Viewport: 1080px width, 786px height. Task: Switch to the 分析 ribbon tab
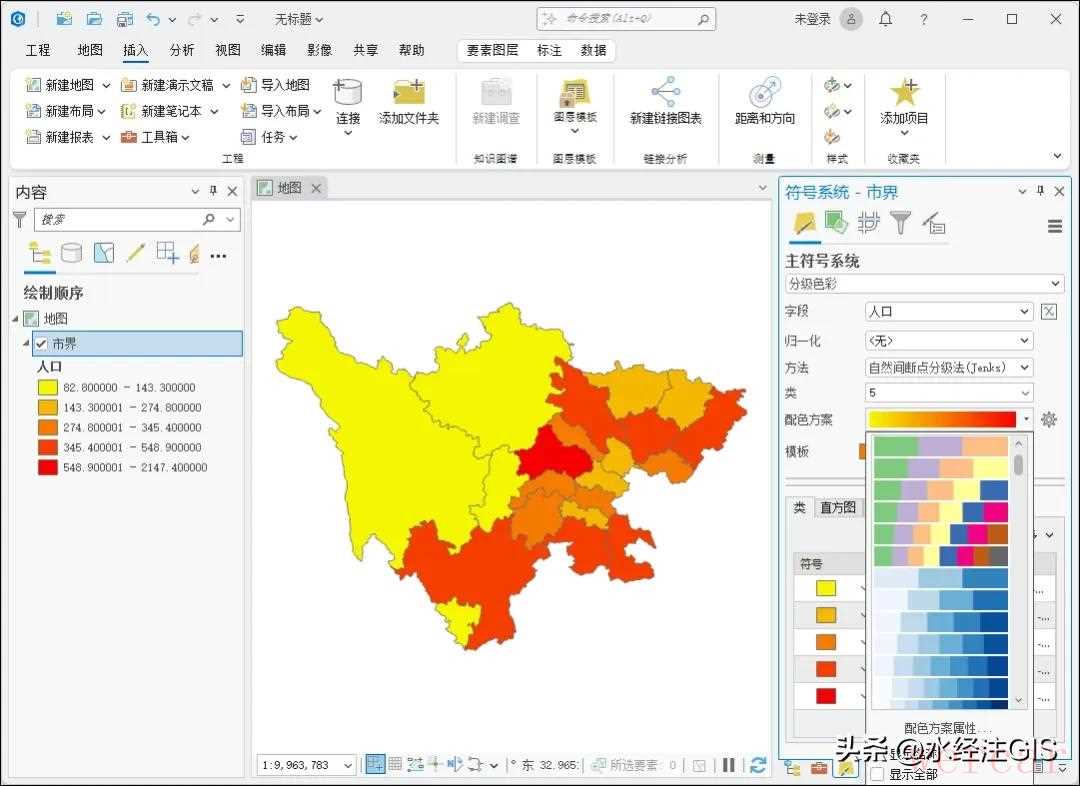182,50
